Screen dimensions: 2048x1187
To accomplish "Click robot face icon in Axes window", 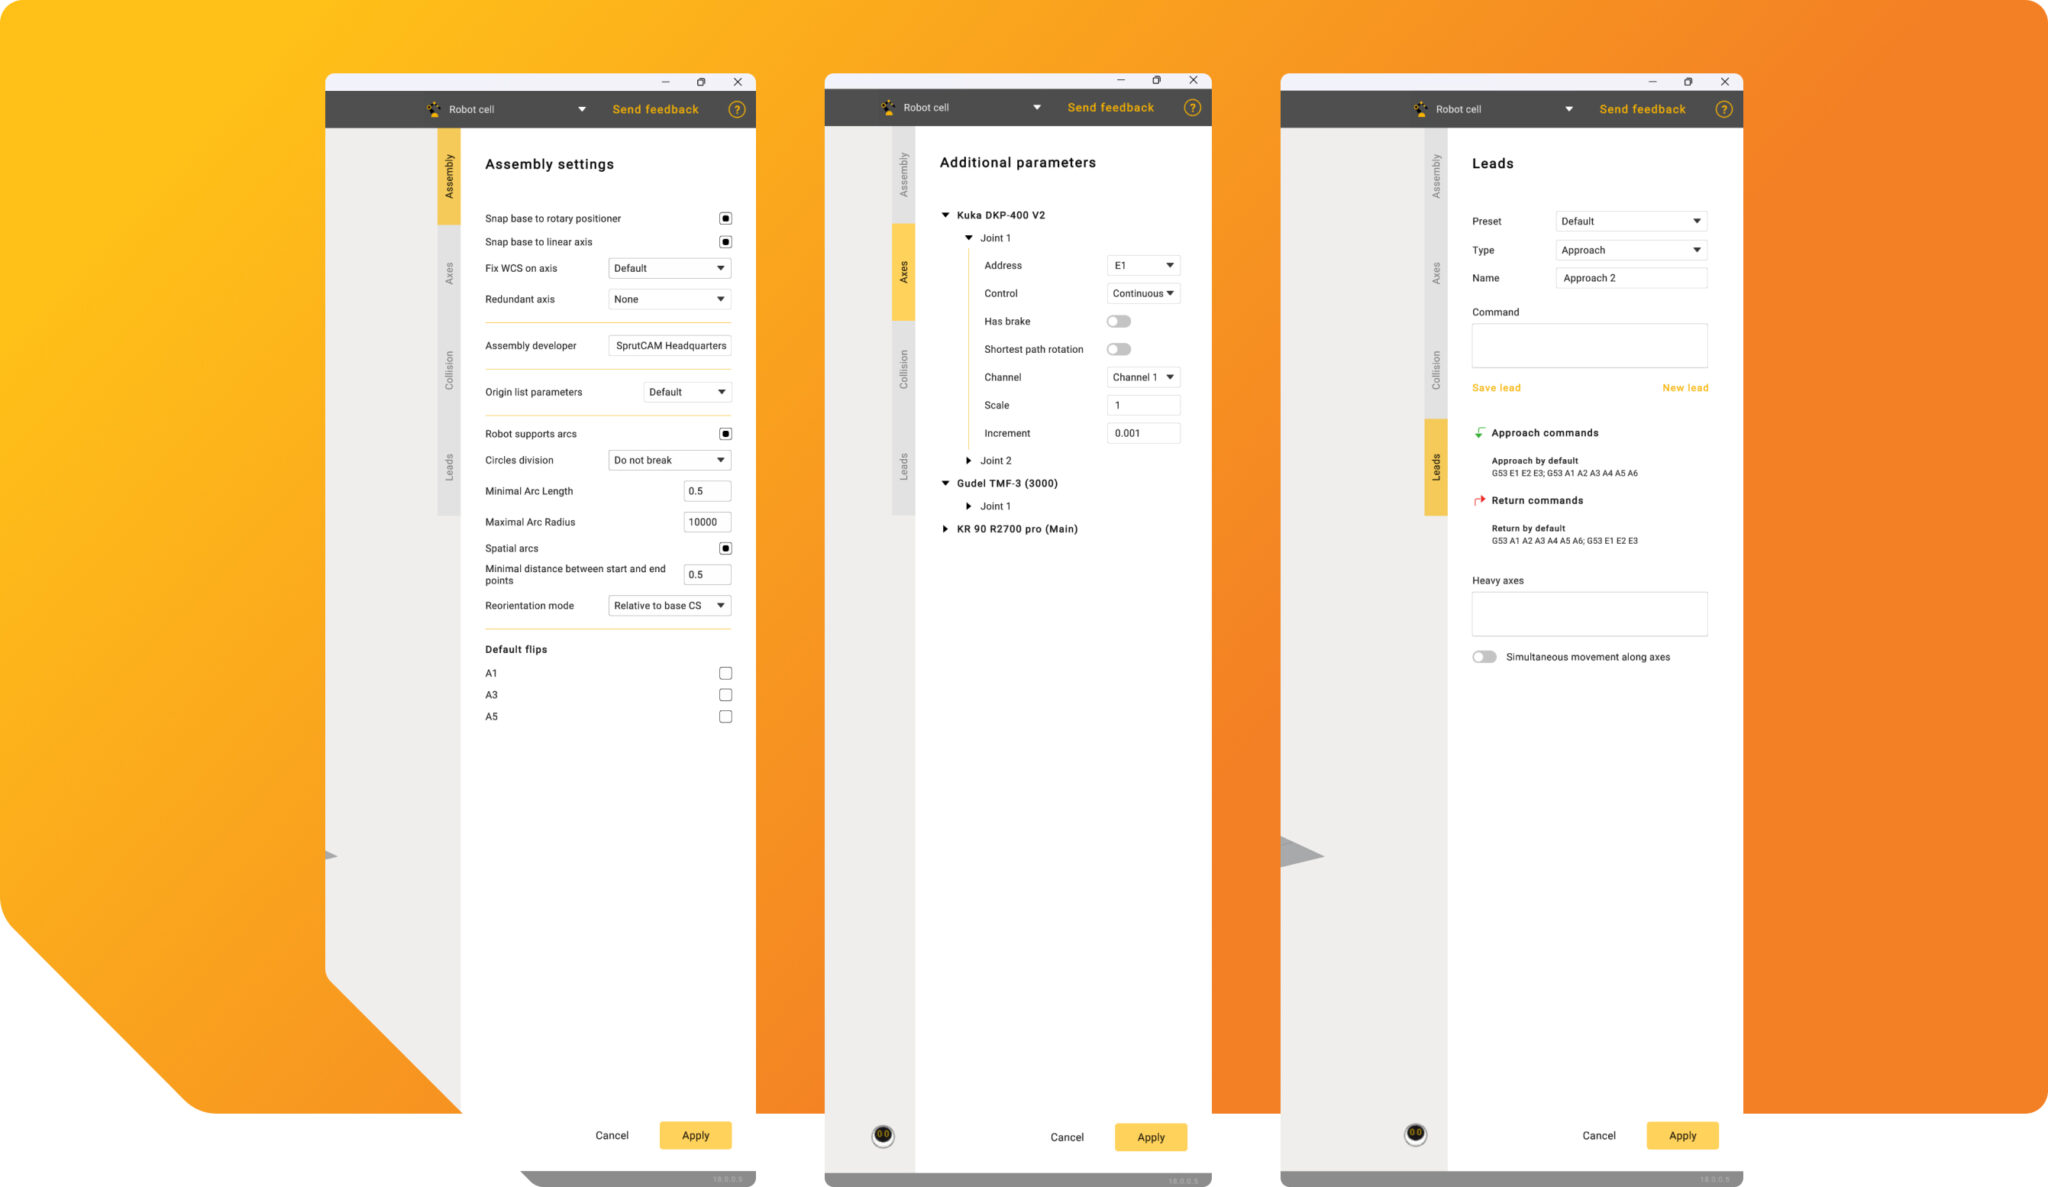I will click(x=883, y=1135).
